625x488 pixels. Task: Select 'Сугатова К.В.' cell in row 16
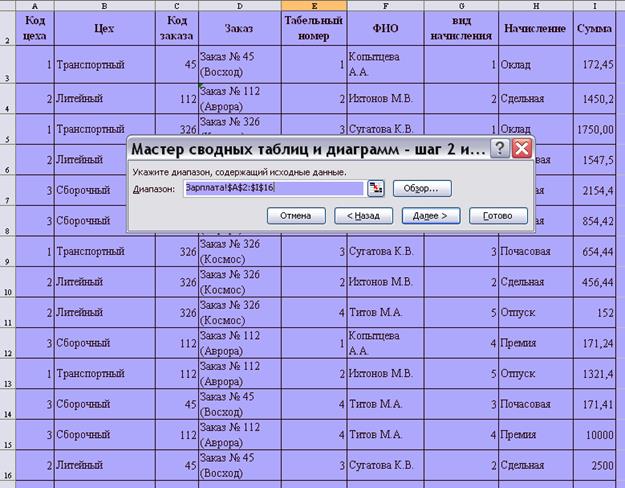click(385, 465)
